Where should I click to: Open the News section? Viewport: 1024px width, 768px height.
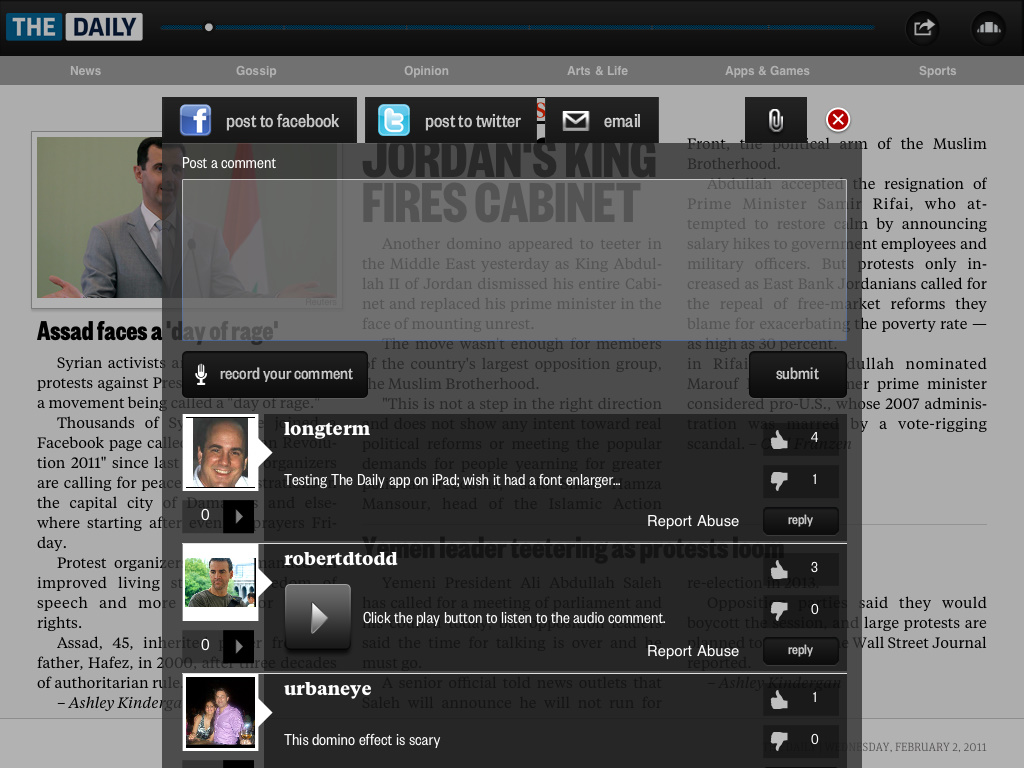[86, 71]
